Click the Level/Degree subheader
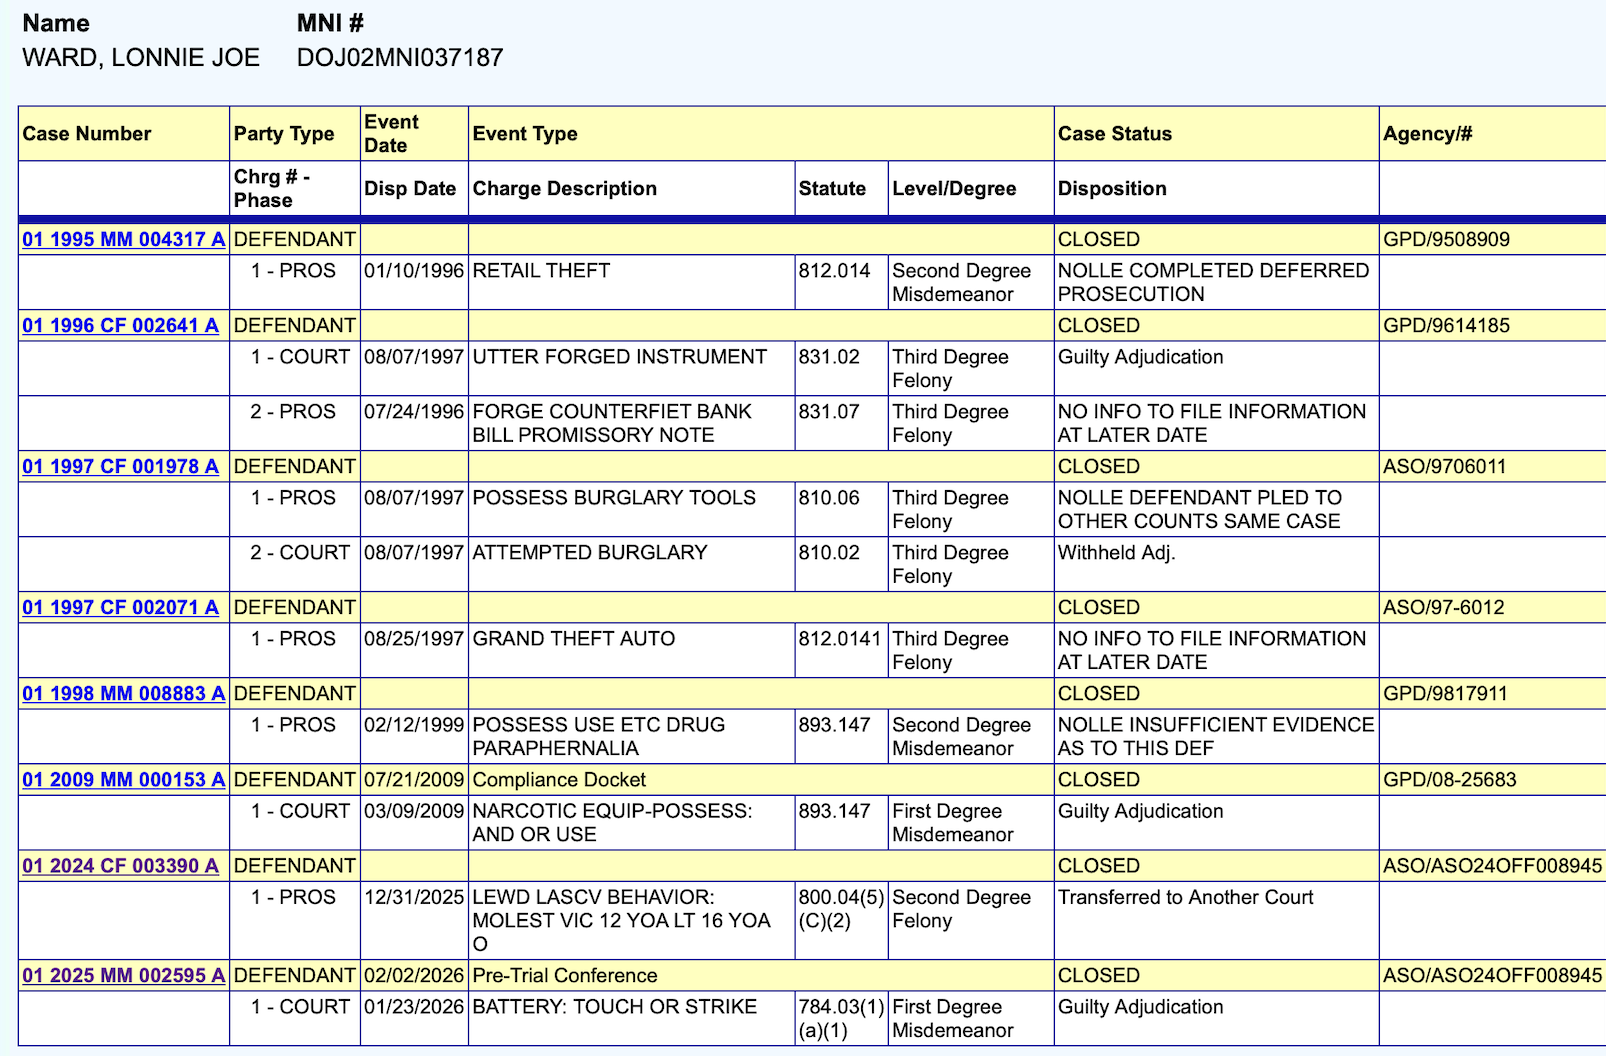The height and width of the screenshot is (1056, 1606). [954, 188]
